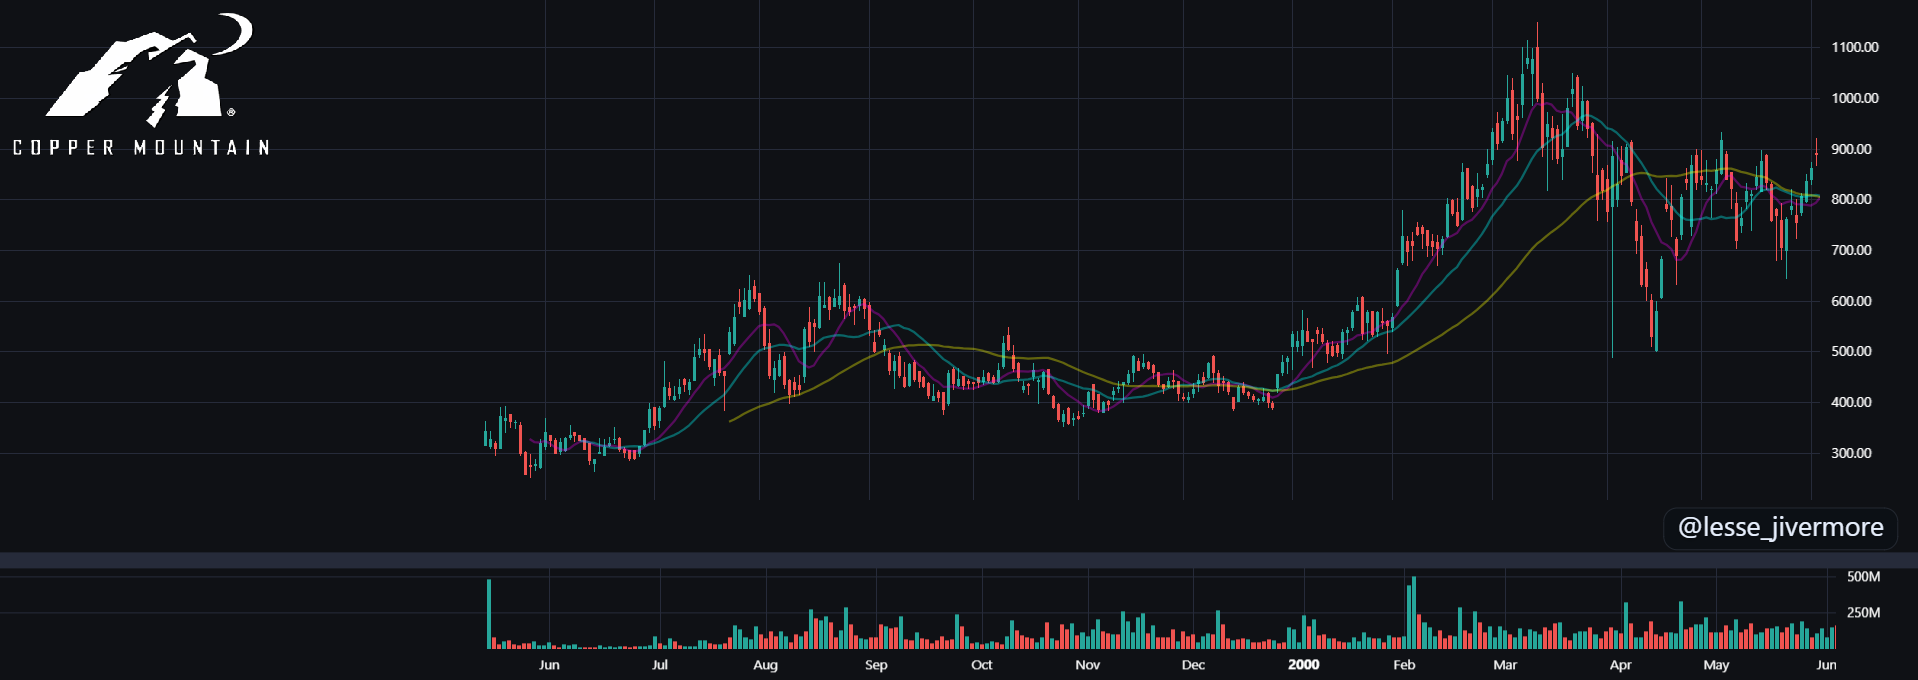
Task: Select the Sep time axis label
Action: tap(876, 665)
